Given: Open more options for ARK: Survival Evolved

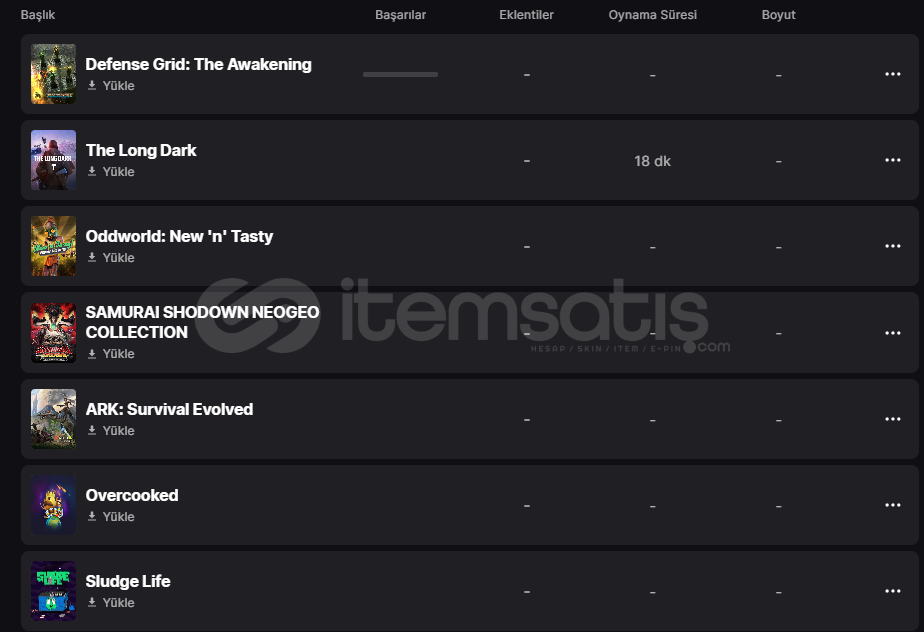Looking at the screenshot, I should click(892, 419).
